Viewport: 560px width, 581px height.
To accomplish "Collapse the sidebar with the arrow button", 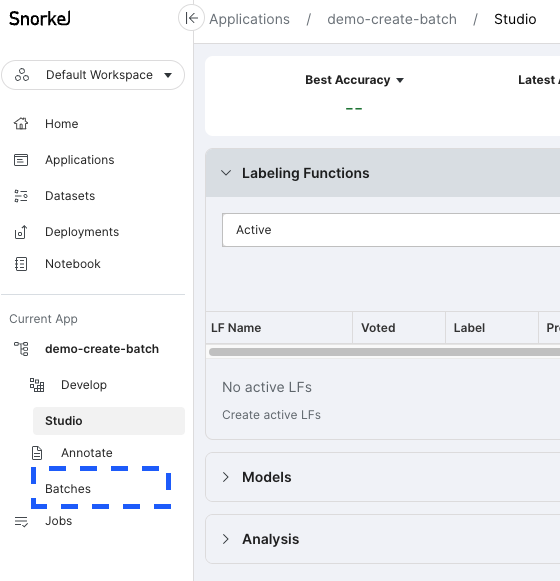I will (191, 18).
